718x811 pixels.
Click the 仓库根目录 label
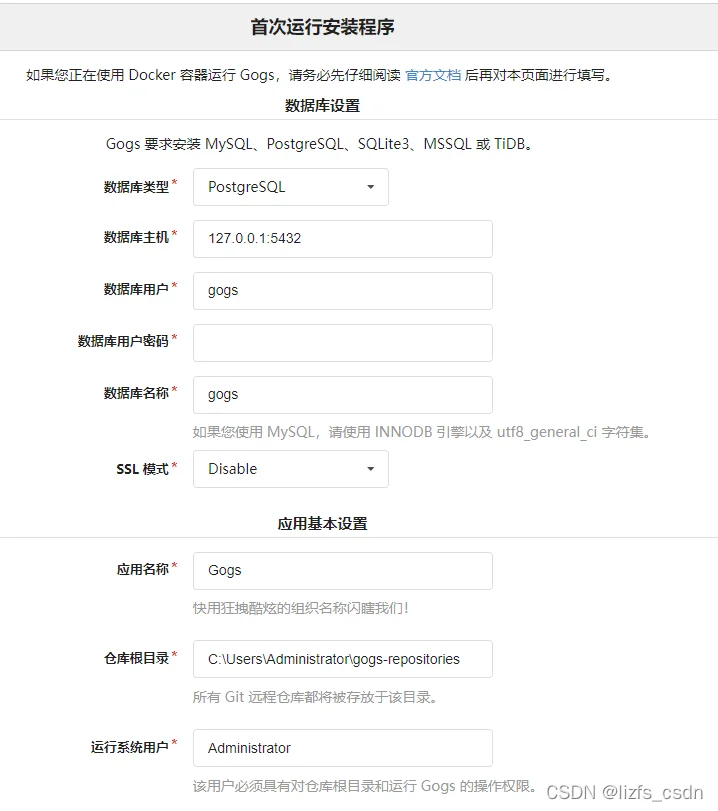136,658
